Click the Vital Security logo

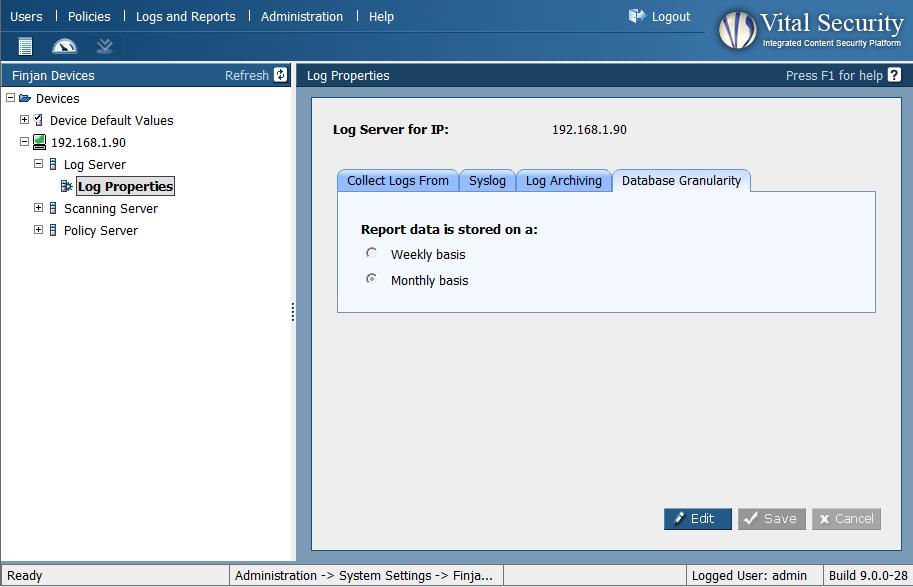pos(738,29)
